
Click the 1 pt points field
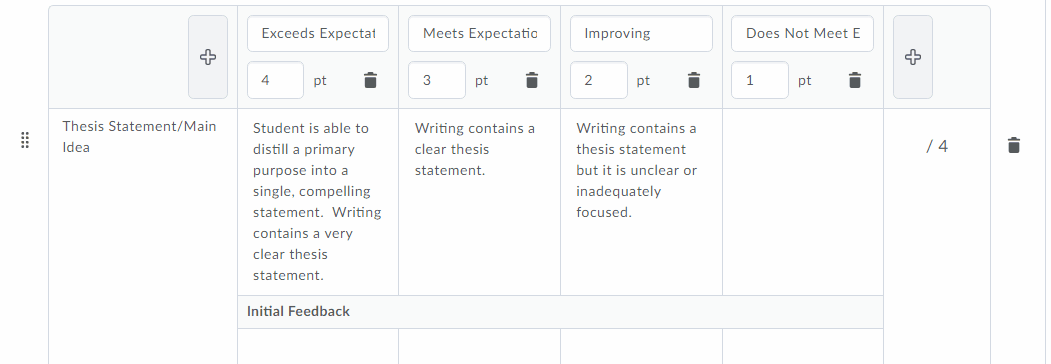760,80
